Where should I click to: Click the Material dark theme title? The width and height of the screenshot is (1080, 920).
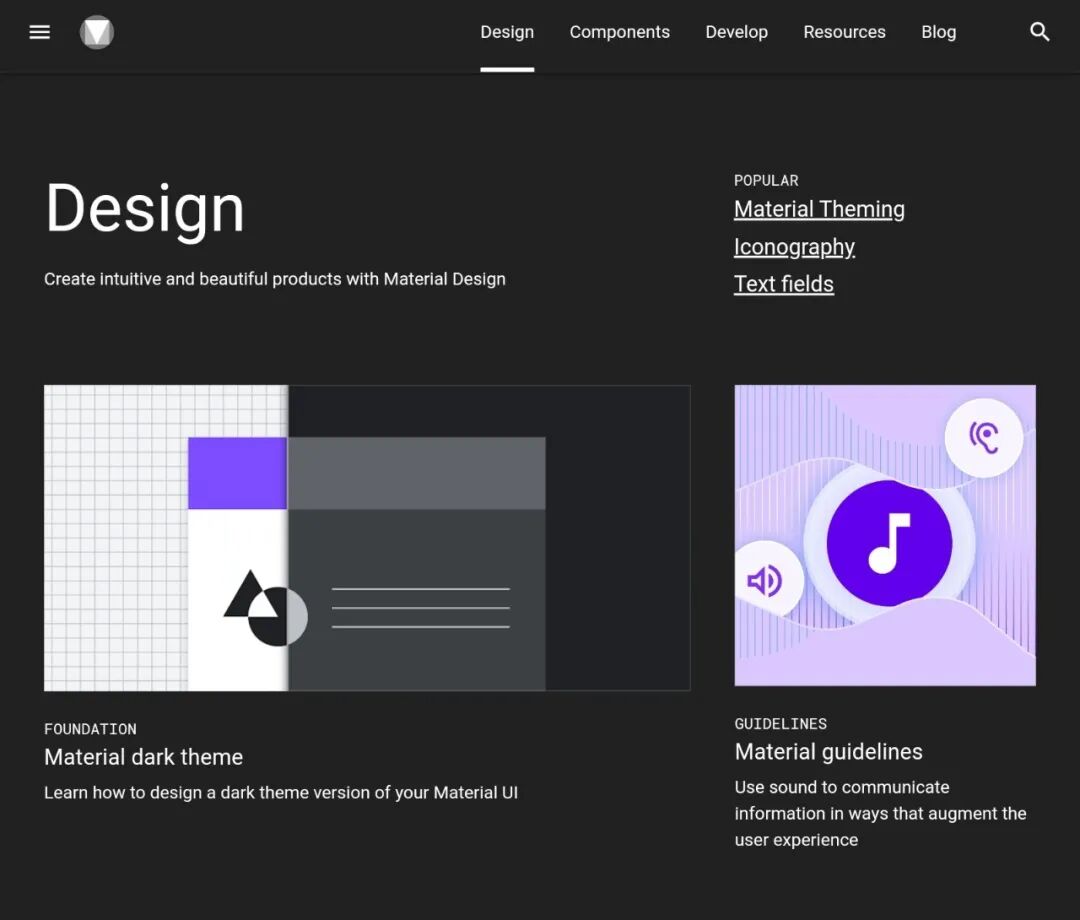click(143, 757)
